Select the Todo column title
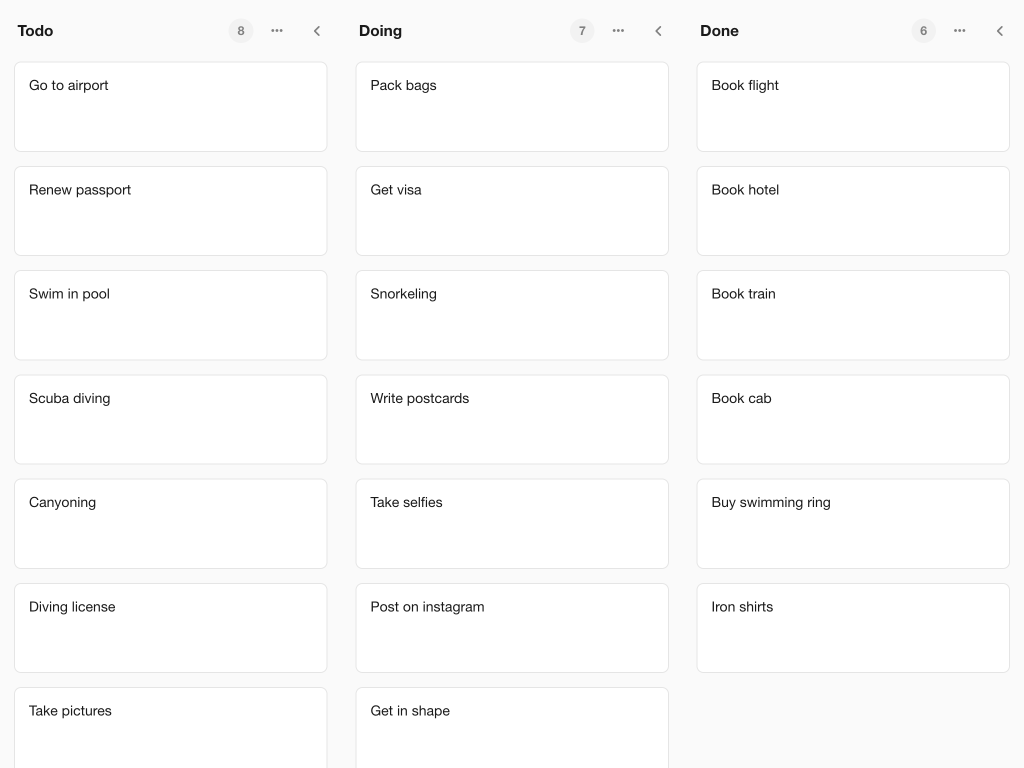 pyautogui.click(x=36, y=31)
